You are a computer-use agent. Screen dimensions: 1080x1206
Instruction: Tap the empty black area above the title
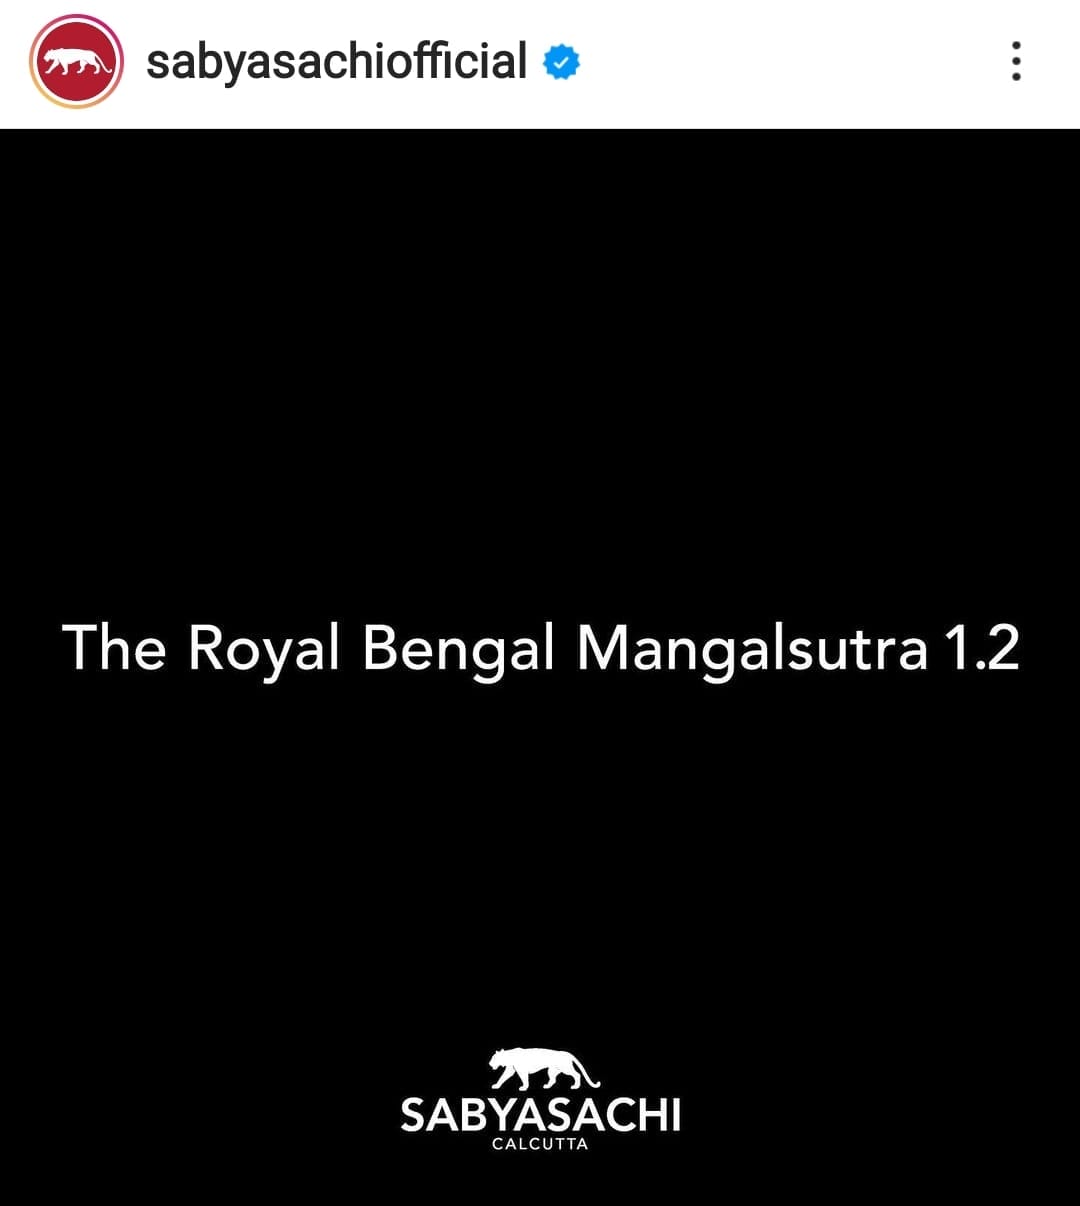click(540, 370)
